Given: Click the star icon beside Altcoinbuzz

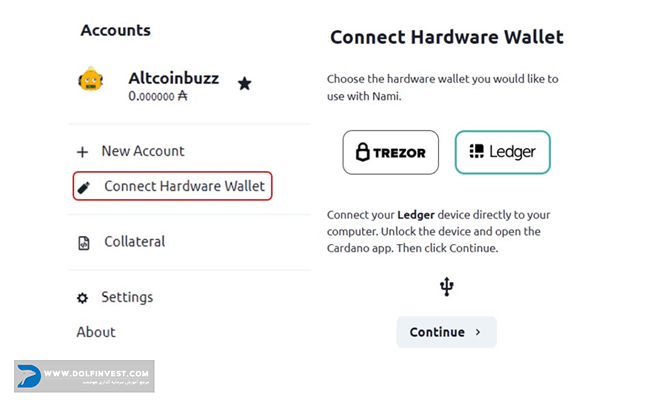Looking at the screenshot, I should pos(244,84).
